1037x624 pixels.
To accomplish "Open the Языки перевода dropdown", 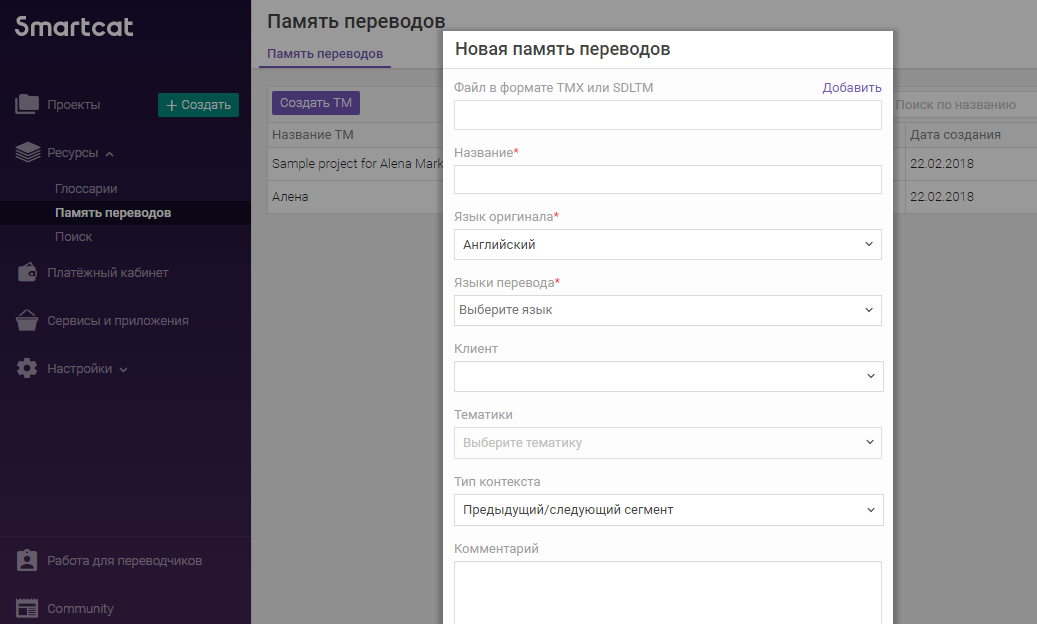I will click(667, 310).
